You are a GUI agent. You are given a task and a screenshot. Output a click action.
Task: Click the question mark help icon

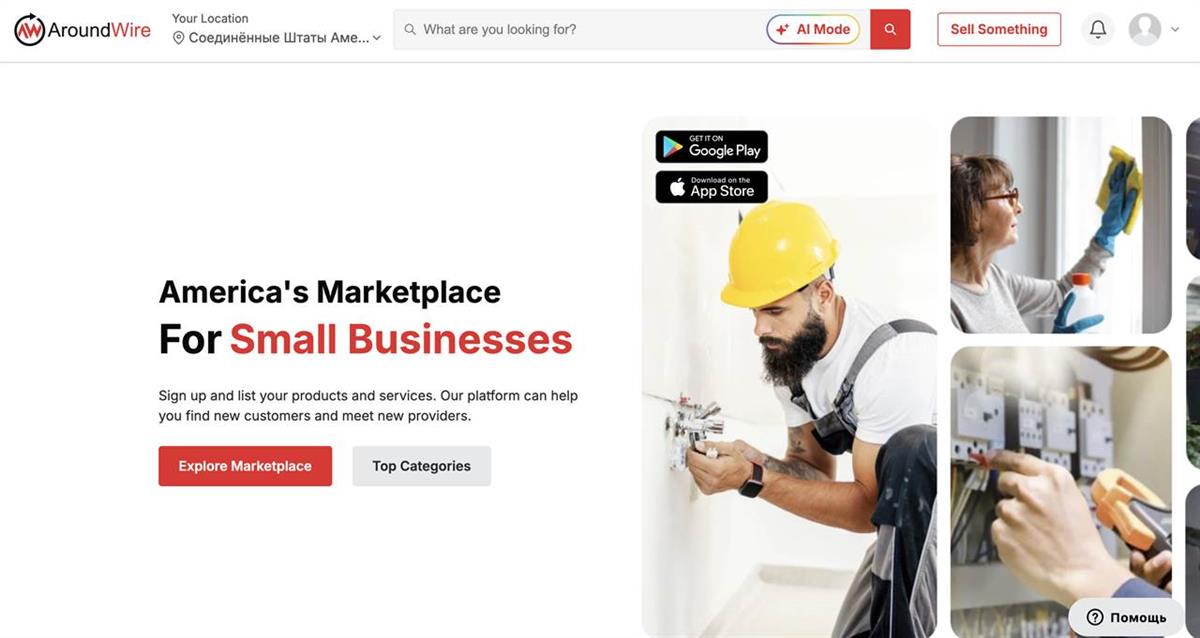[x=1095, y=617]
